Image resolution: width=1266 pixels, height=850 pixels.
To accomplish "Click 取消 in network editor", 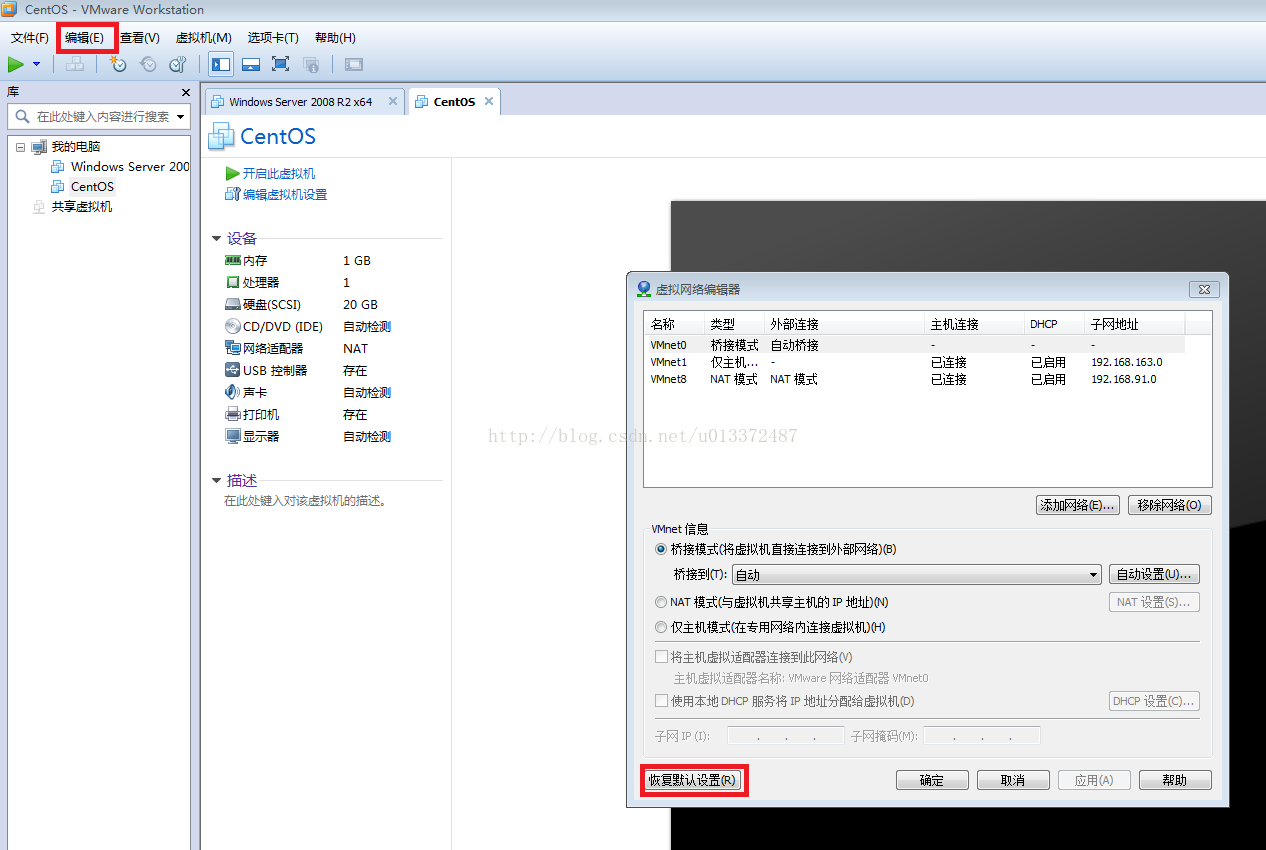I will [x=1013, y=780].
